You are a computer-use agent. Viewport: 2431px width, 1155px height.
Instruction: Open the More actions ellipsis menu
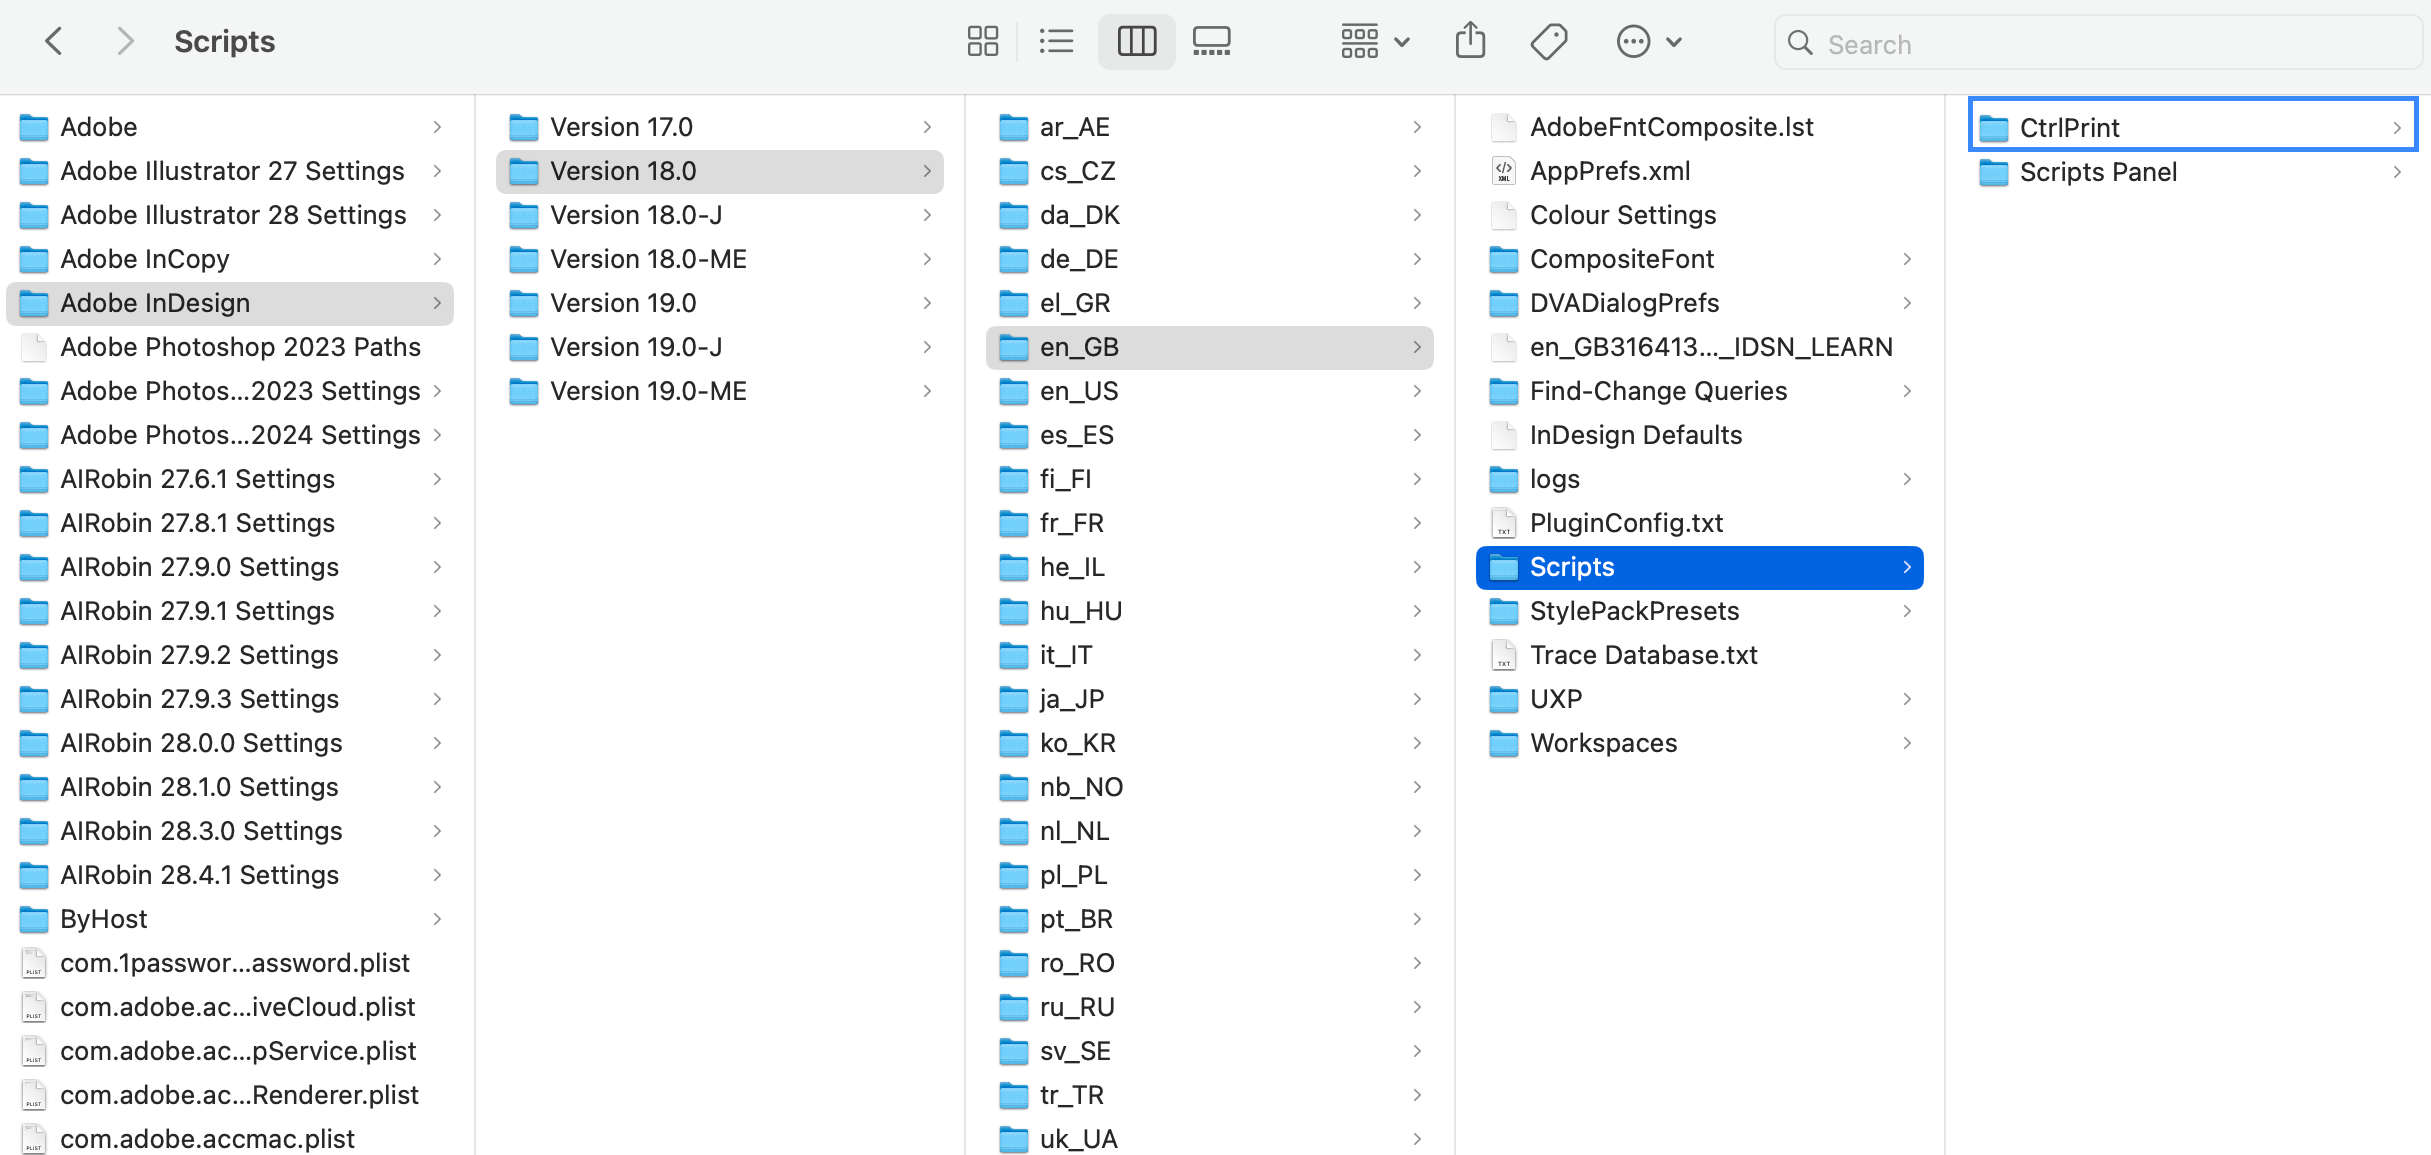click(x=1650, y=42)
